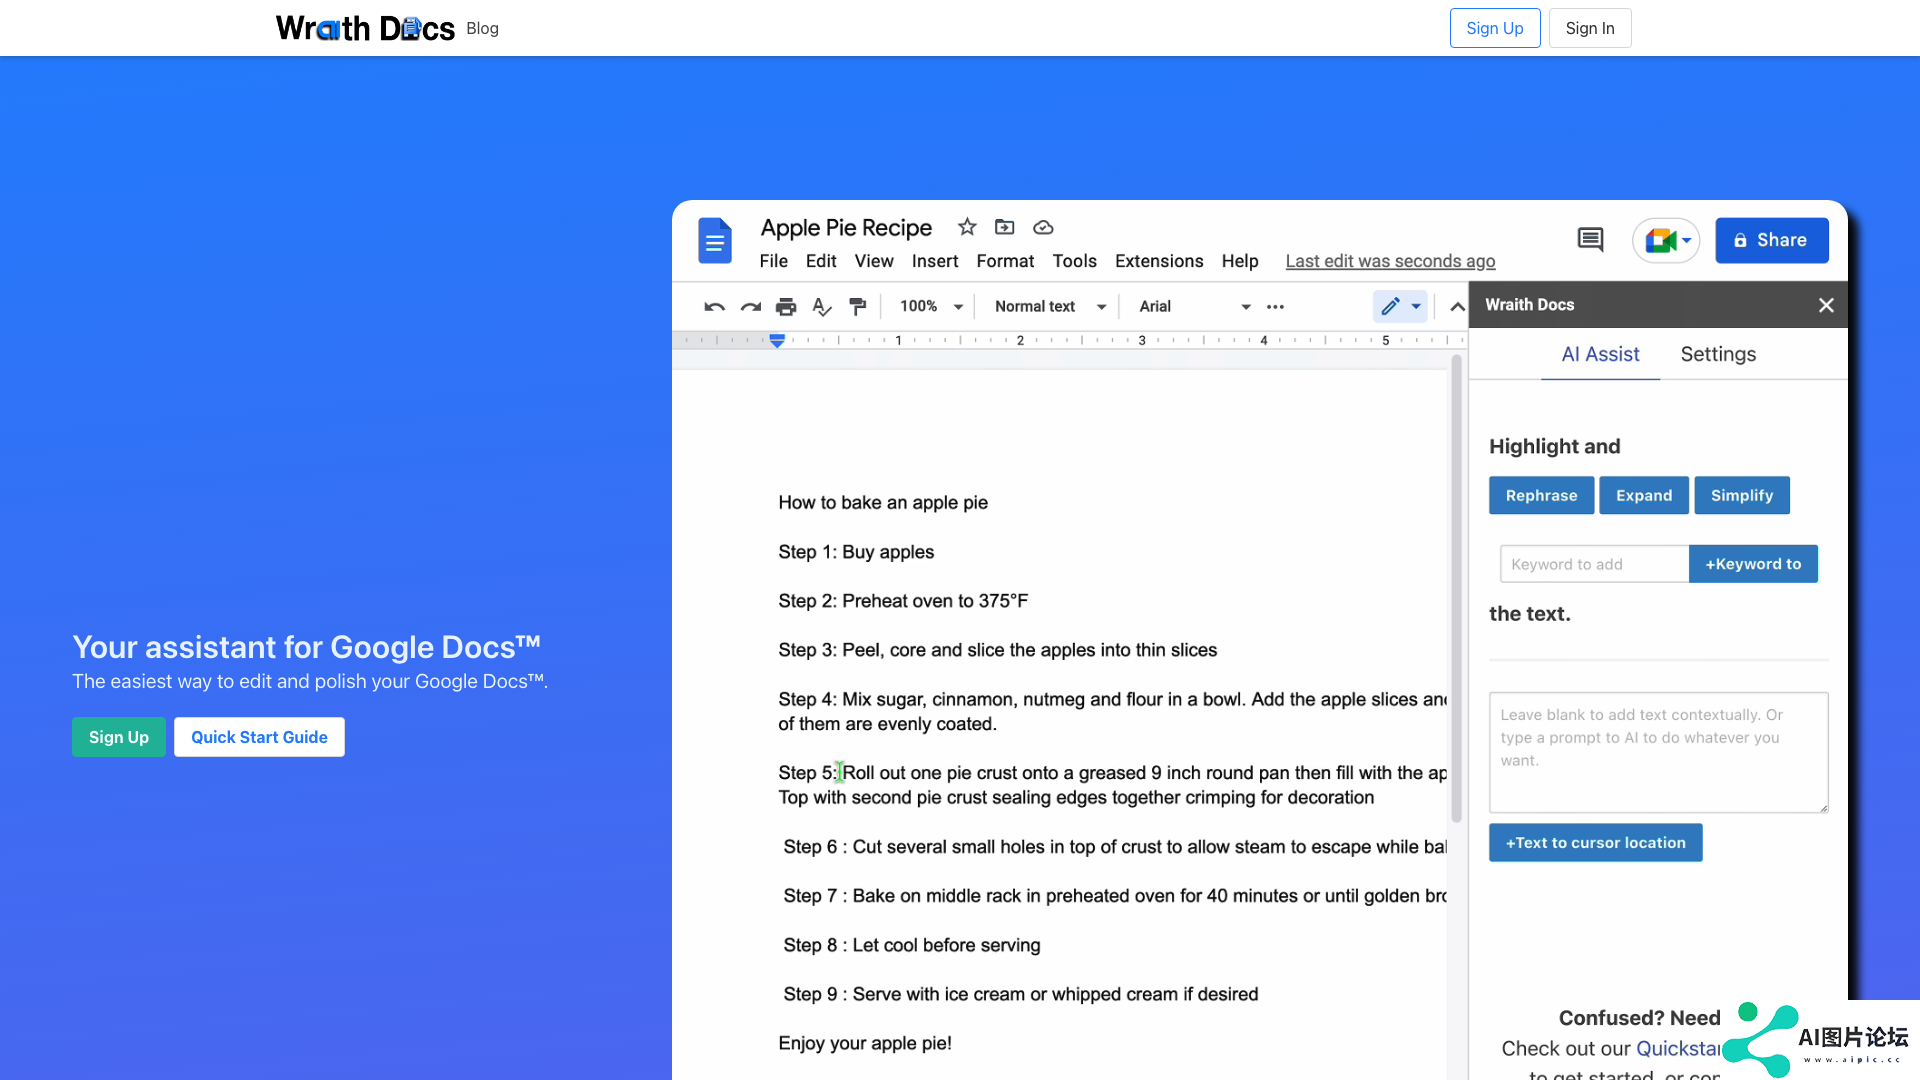Open the Extensions menu

1159,261
